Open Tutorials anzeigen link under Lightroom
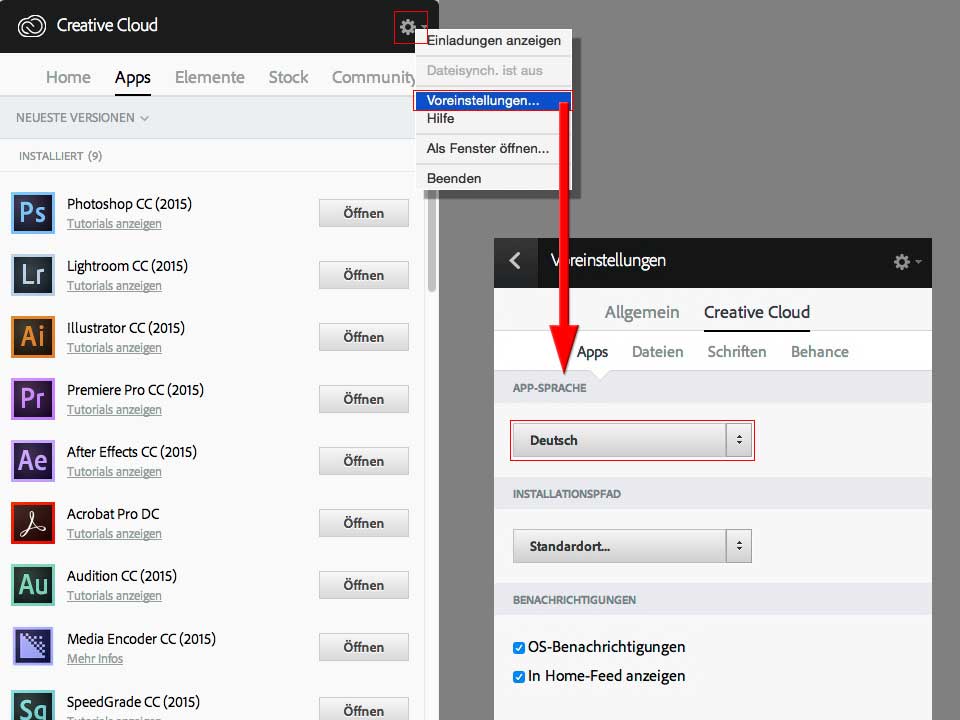The height and width of the screenshot is (720, 960). point(114,286)
